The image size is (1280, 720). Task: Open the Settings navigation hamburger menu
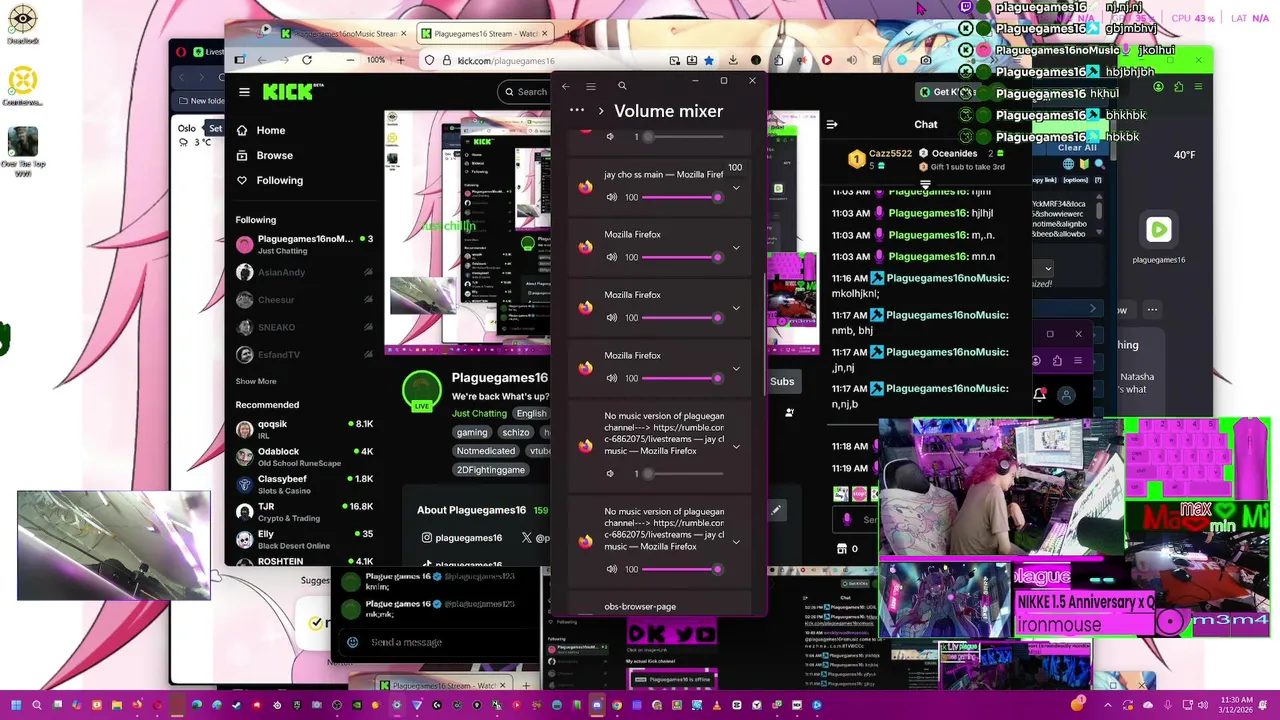coord(591,86)
